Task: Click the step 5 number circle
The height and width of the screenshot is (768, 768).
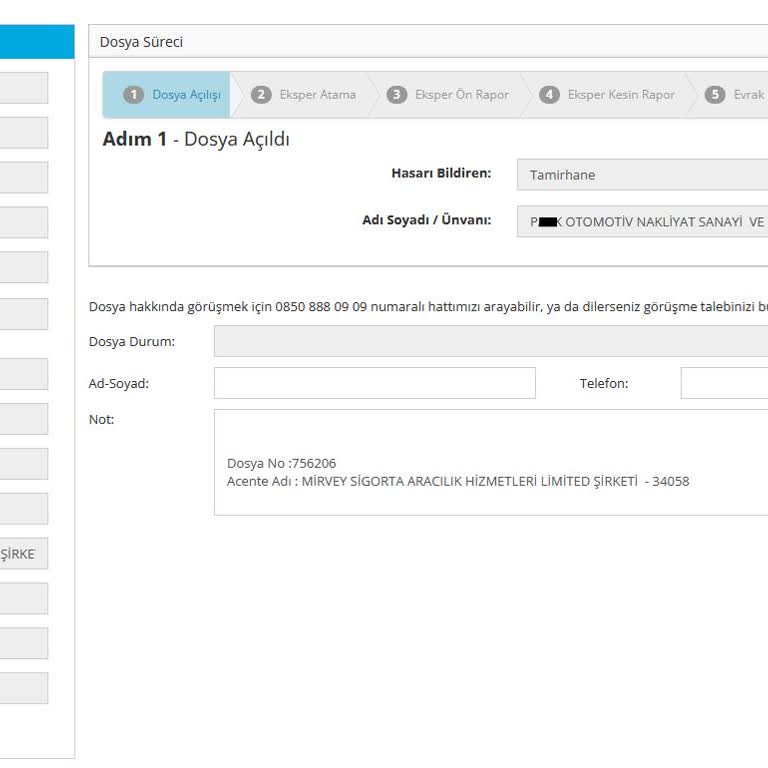Action: tap(714, 95)
